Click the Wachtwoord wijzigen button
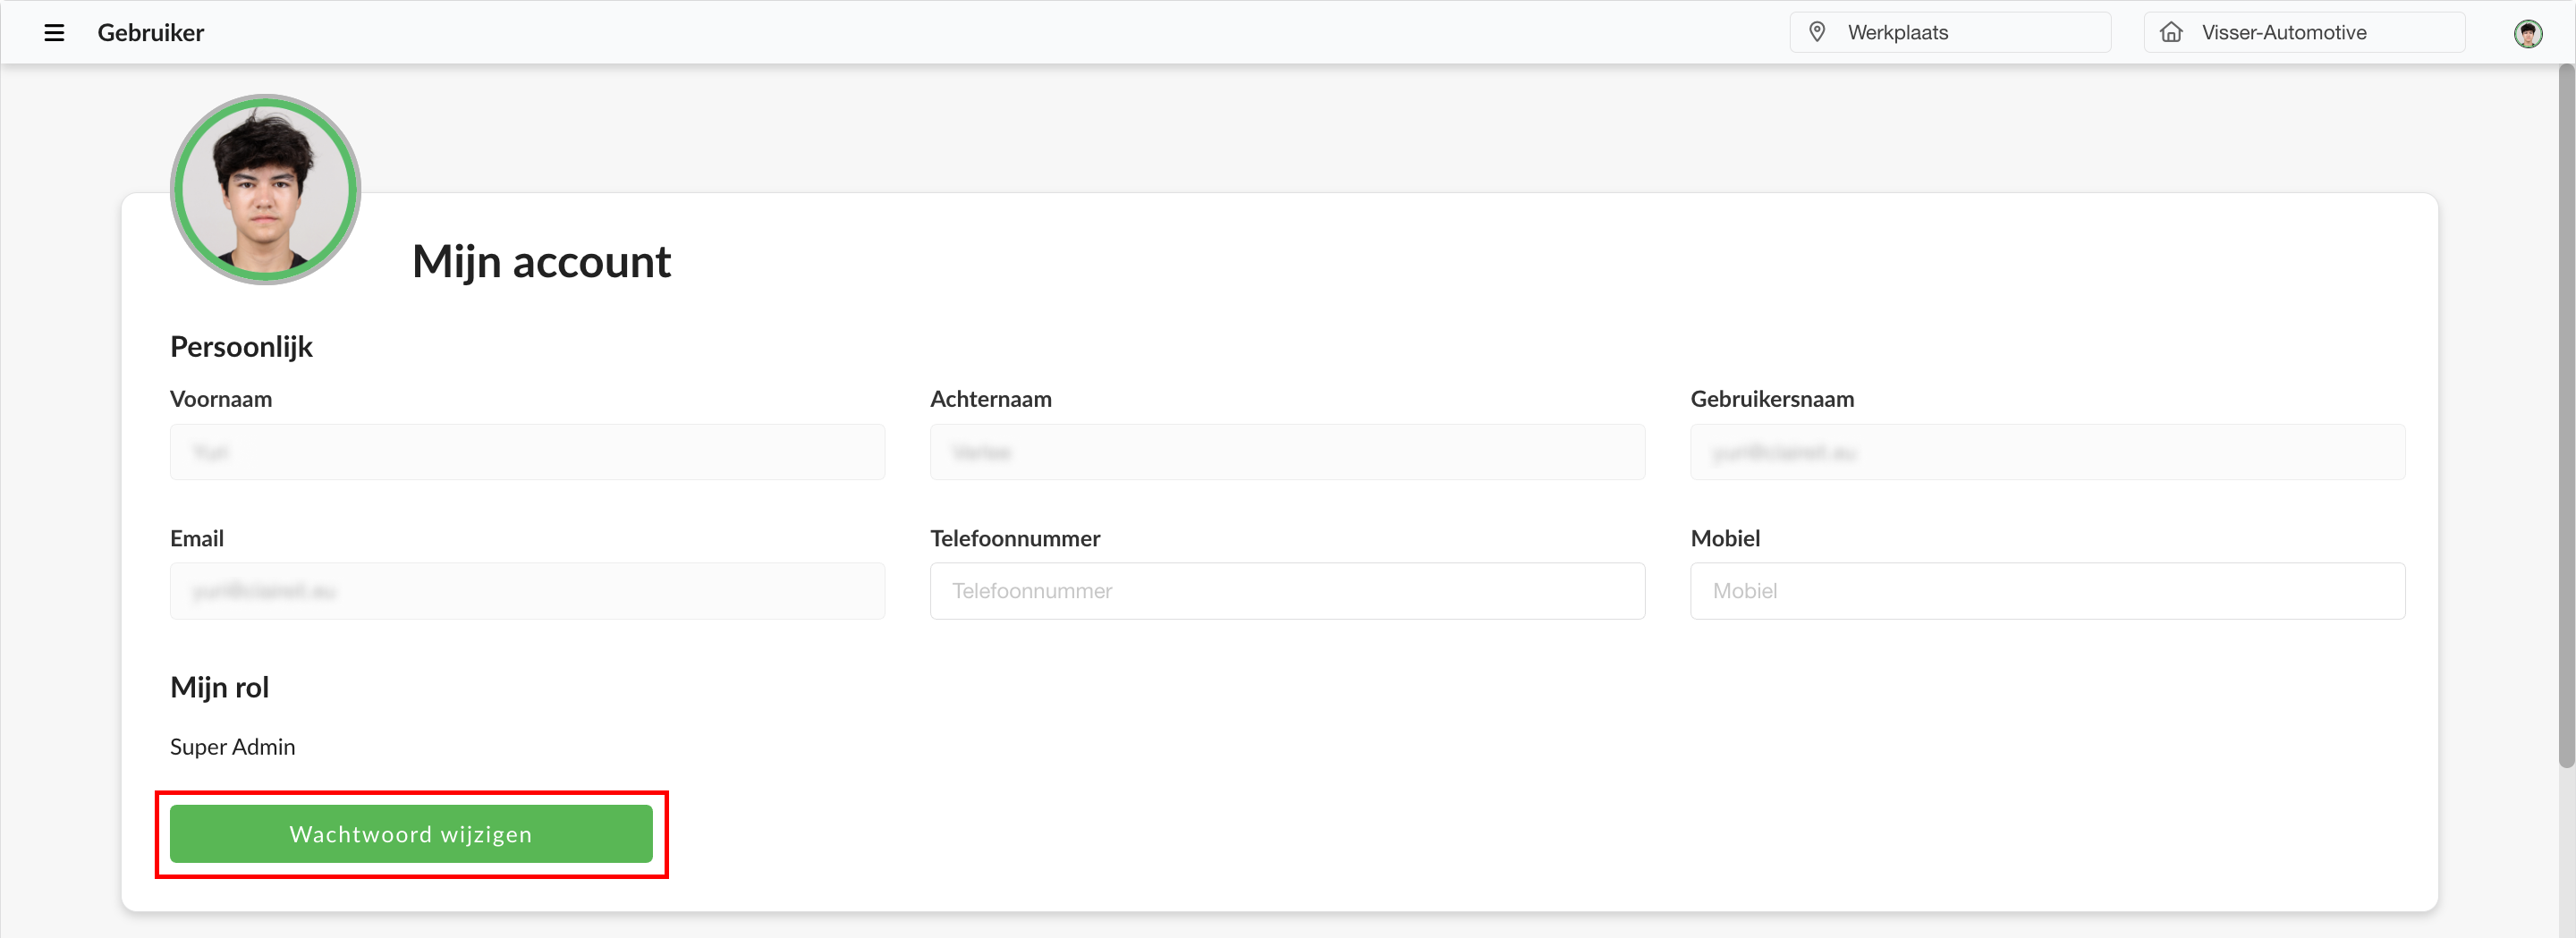Image resolution: width=2576 pixels, height=938 pixels. [411, 834]
